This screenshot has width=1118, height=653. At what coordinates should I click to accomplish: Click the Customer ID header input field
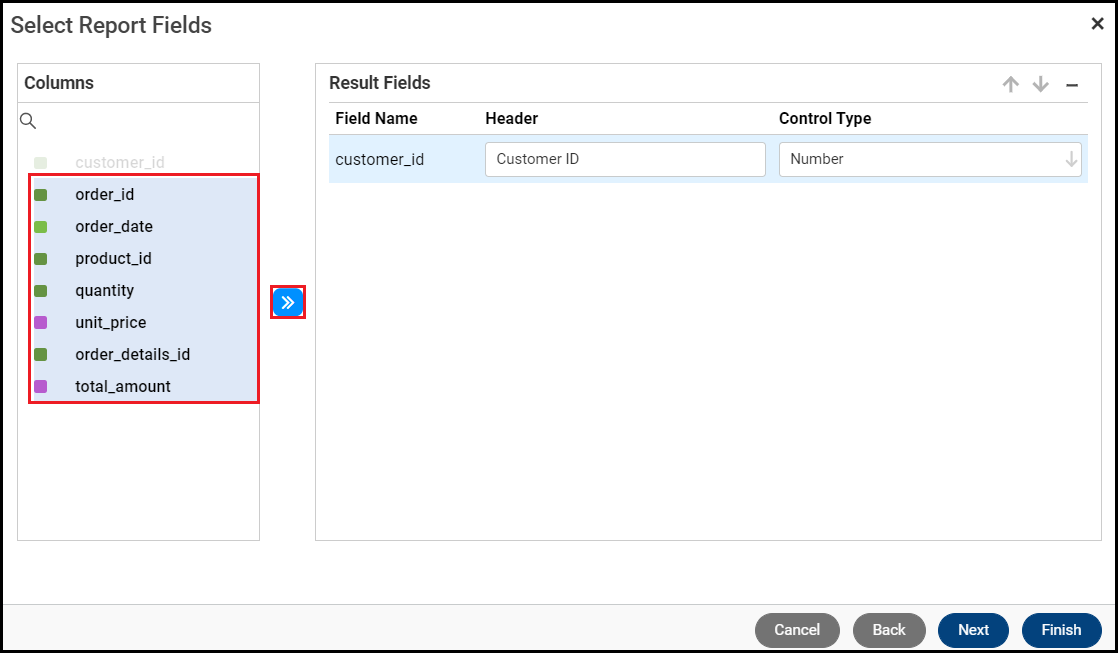coord(625,159)
